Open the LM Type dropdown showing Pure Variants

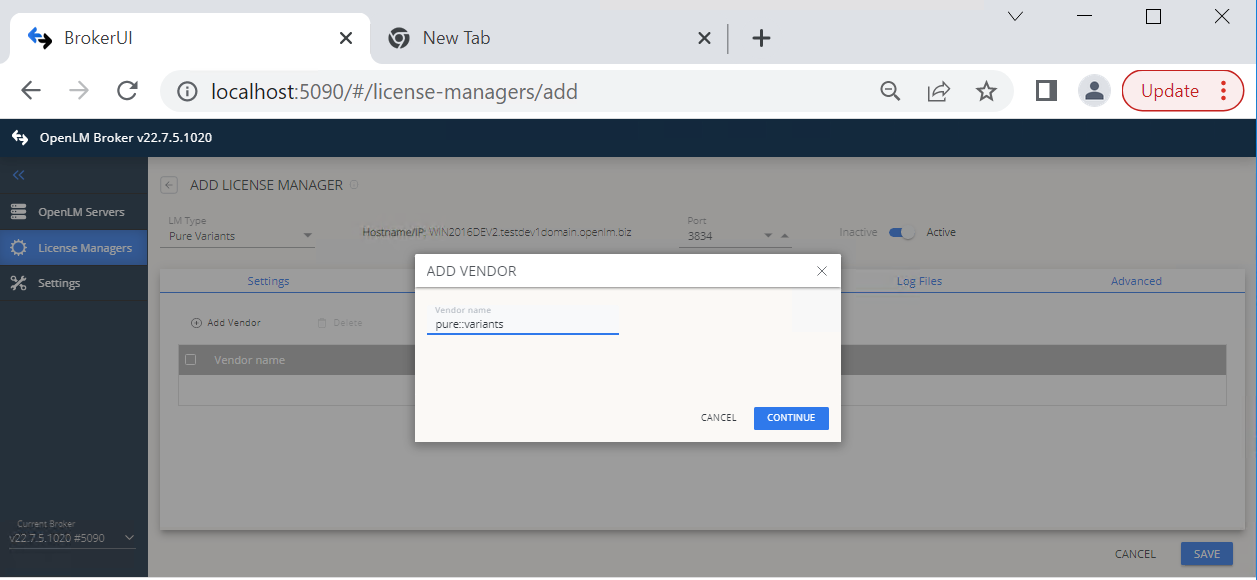(237, 234)
